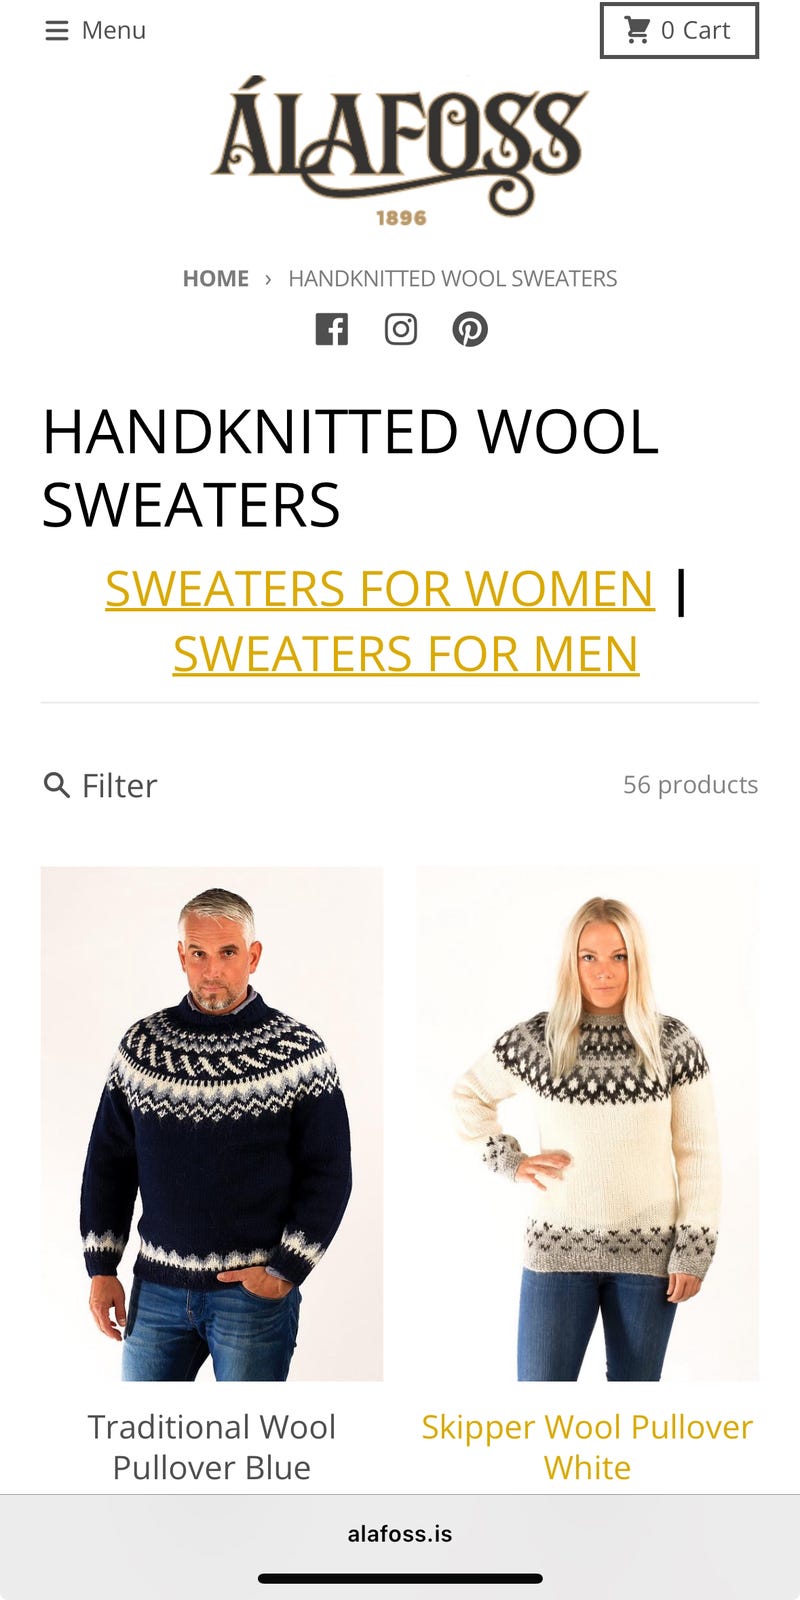
Task: Click the Filter magnifier icon
Action: click(57, 785)
